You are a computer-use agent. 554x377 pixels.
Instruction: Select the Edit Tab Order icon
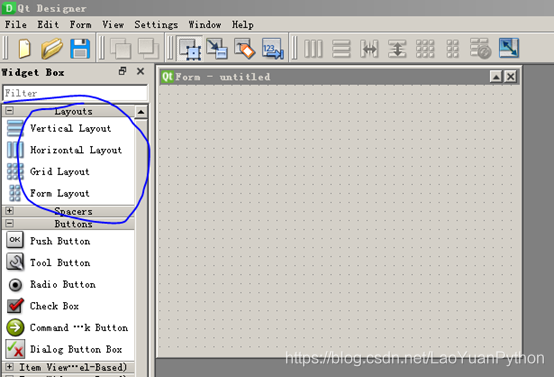[272, 48]
